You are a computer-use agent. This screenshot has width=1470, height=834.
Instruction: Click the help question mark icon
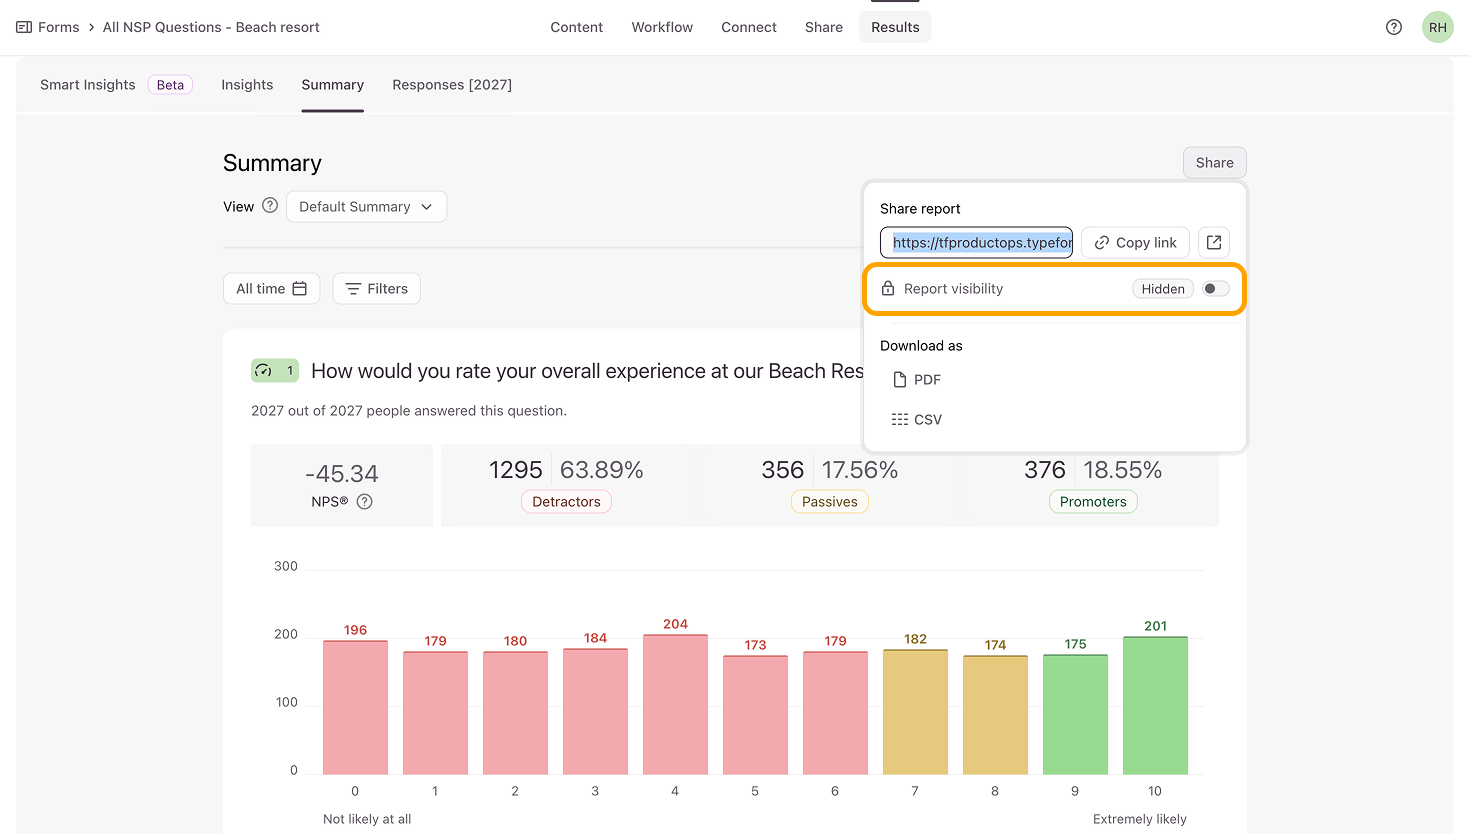pos(1393,27)
